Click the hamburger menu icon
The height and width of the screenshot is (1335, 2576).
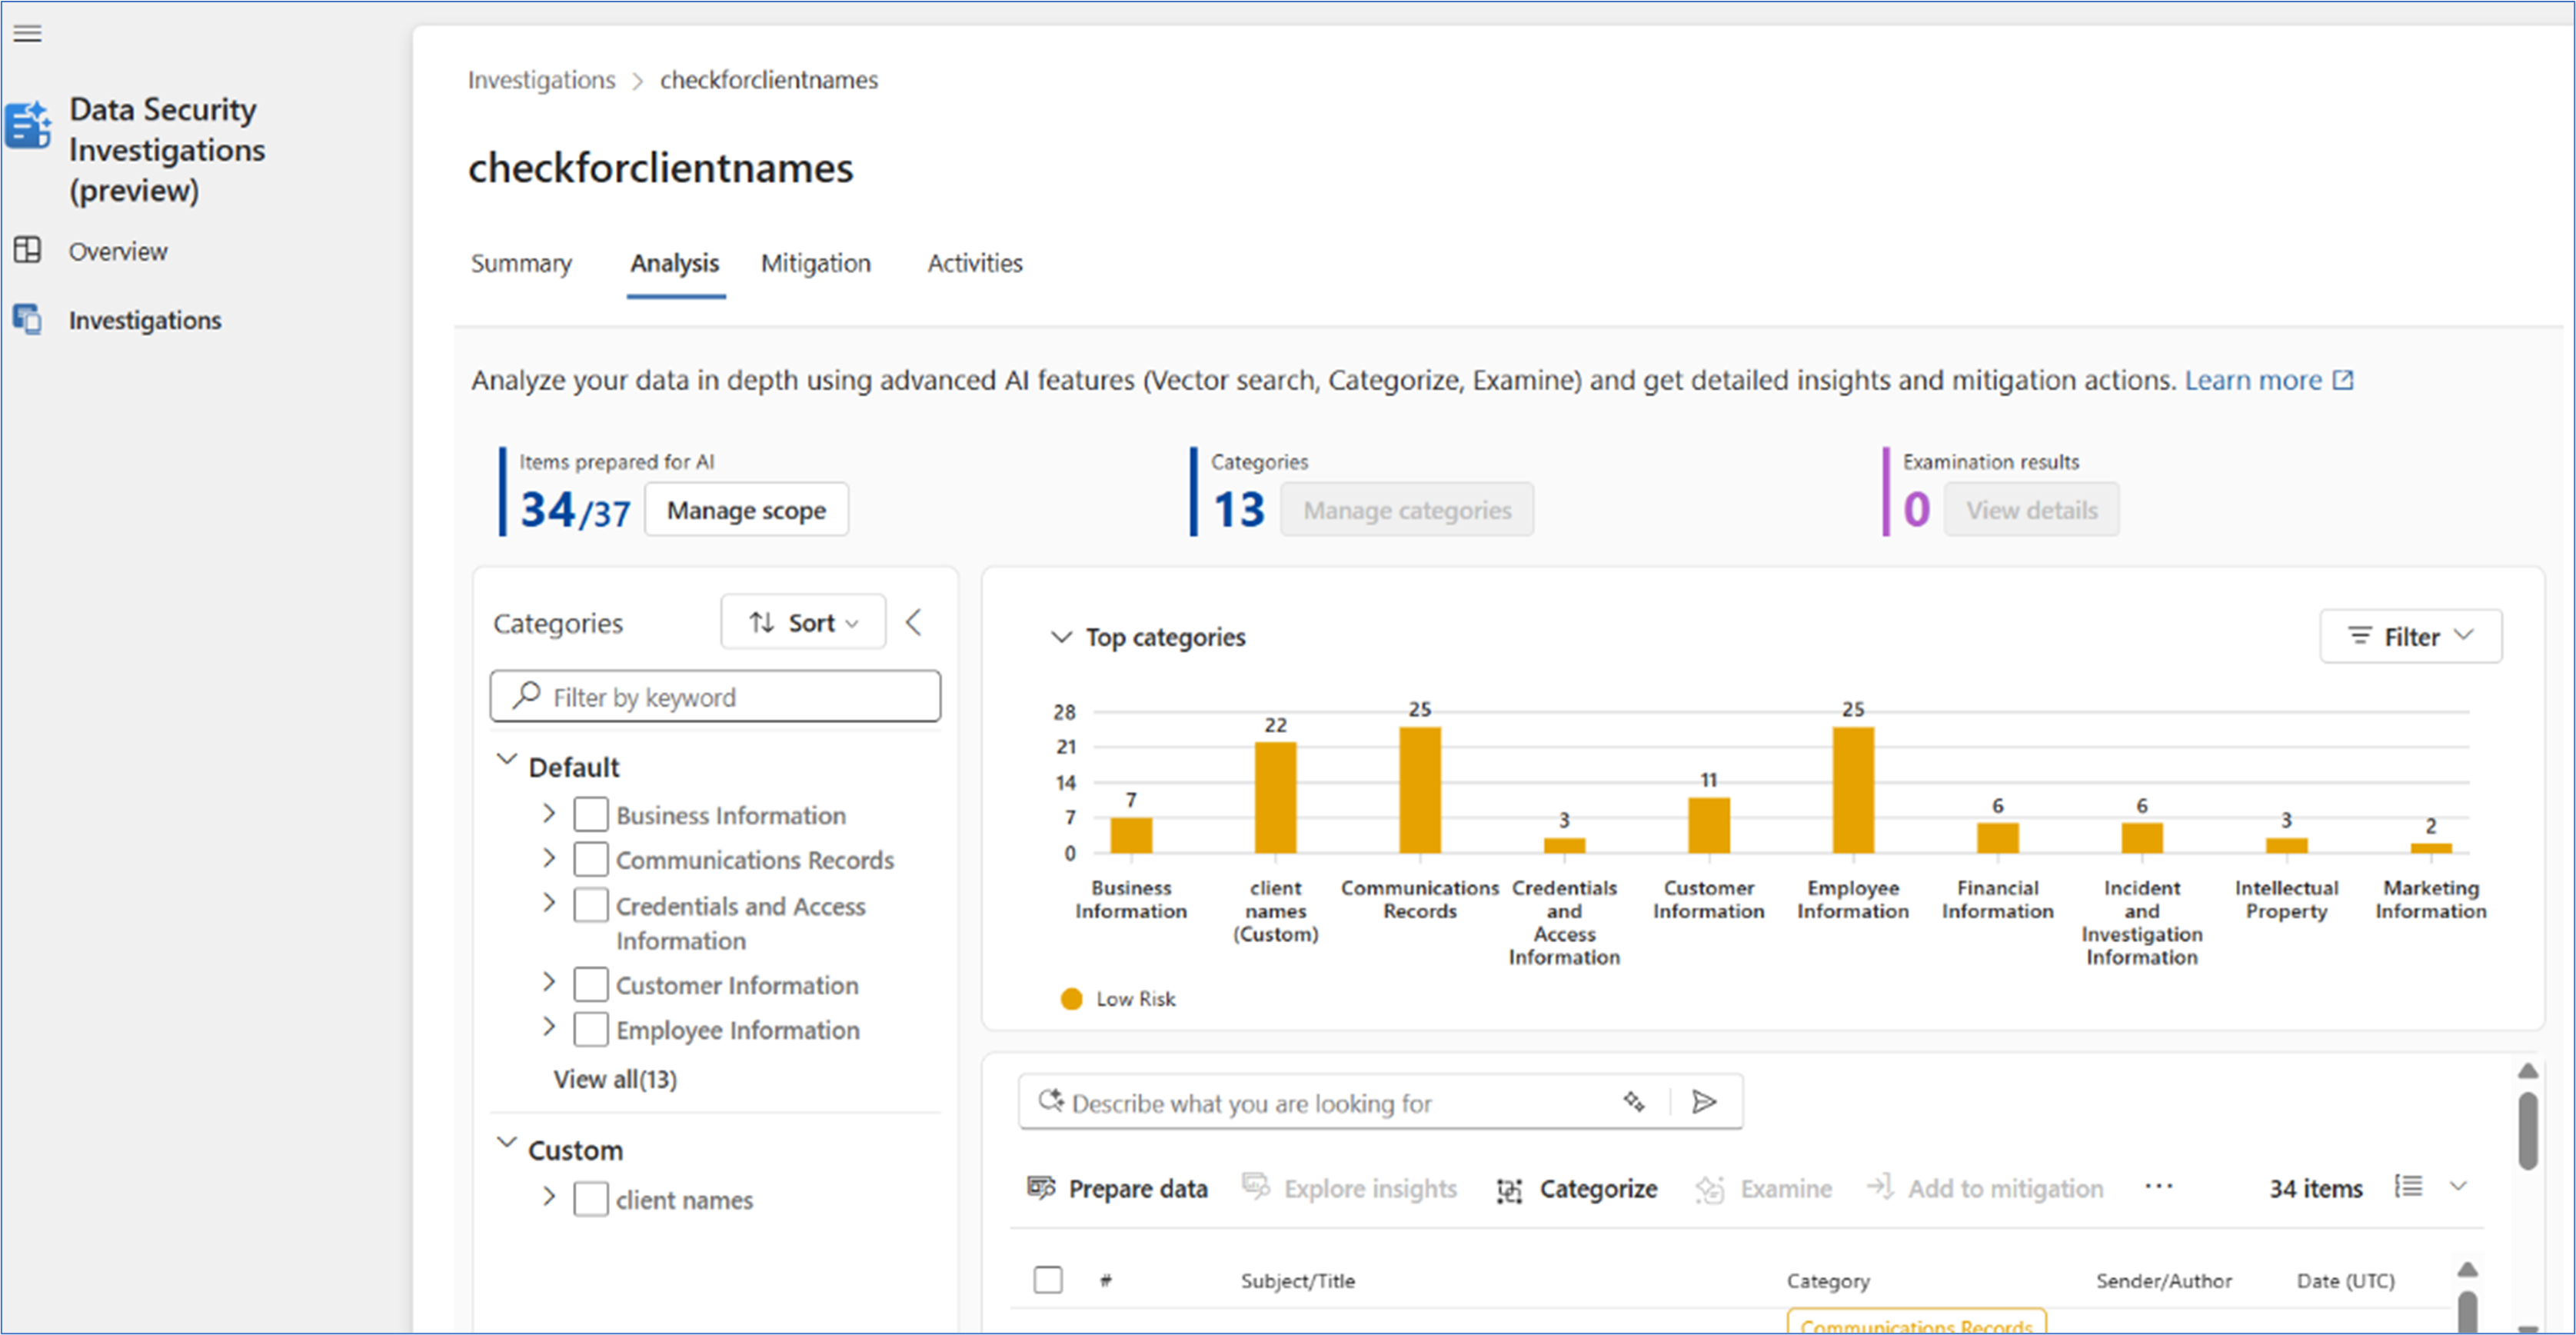[x=27, y=34]
